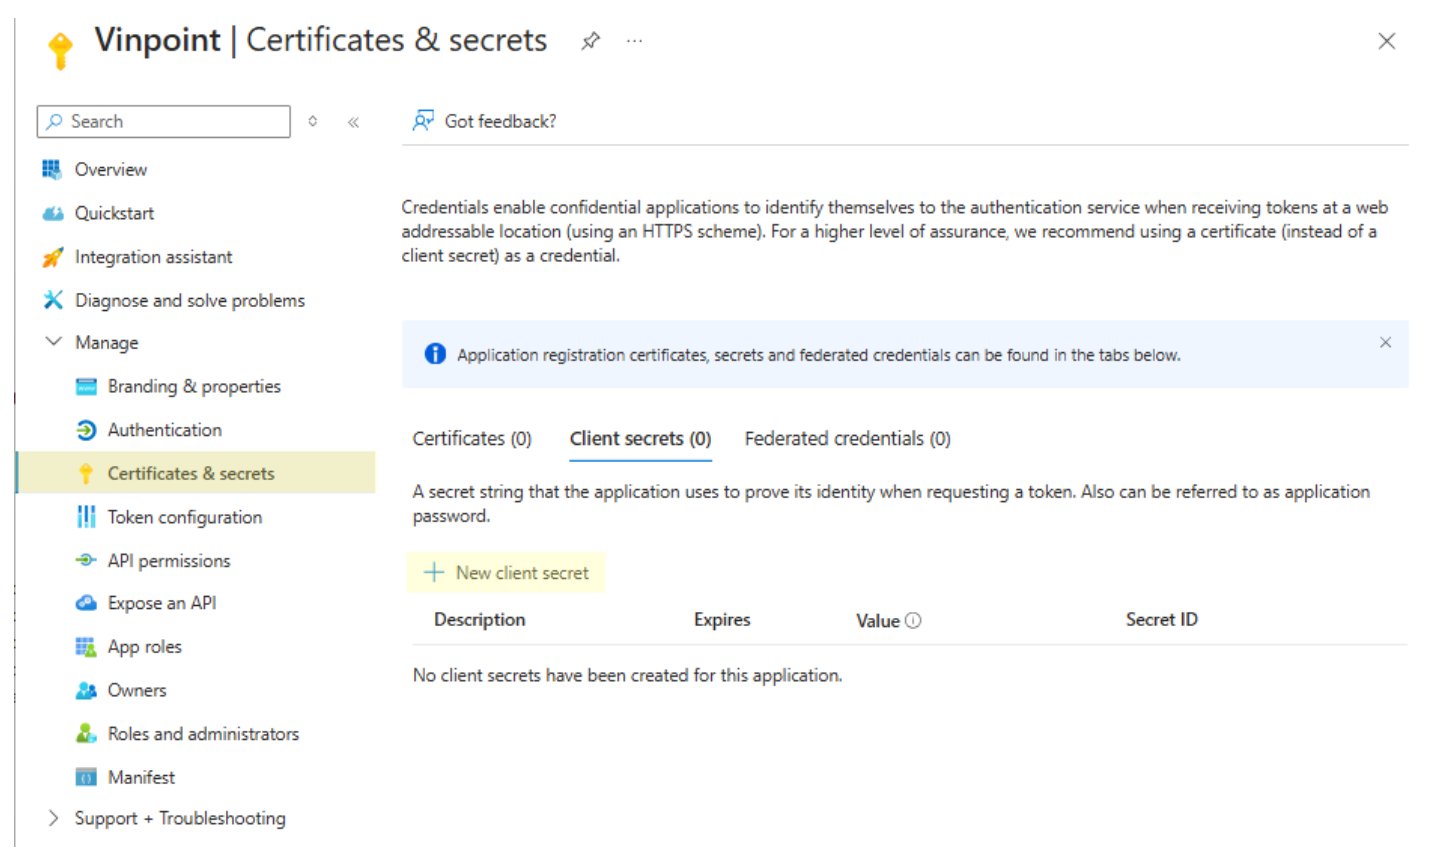Screen dimensions: 1448x862
Task: Click the API permissions icon
Action: pos(87,560)
